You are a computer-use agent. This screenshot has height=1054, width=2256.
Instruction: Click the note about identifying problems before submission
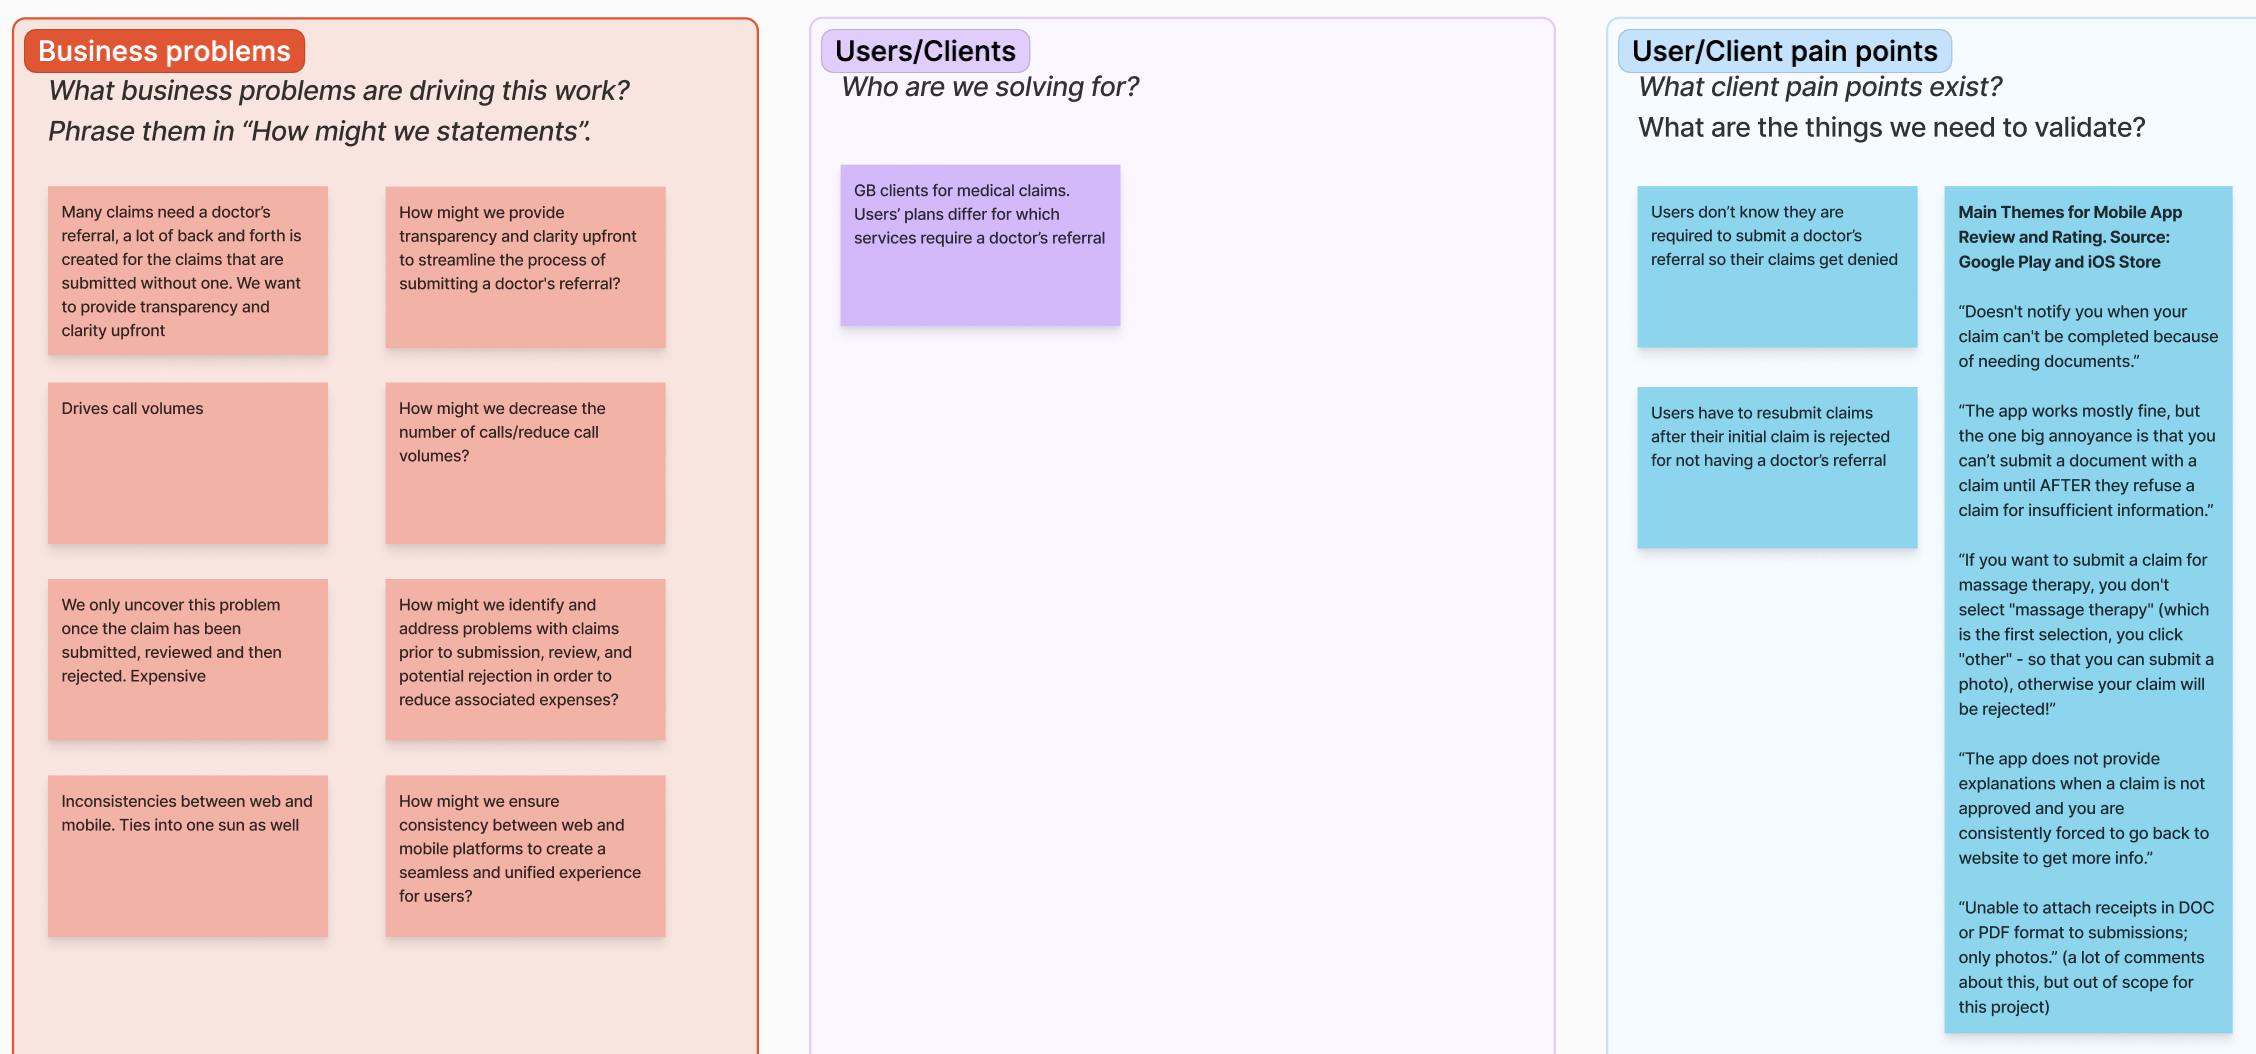tap(525, 660)
